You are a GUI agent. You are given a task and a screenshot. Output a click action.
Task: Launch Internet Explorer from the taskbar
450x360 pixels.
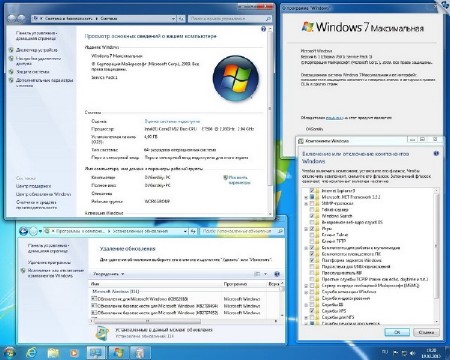32,352
